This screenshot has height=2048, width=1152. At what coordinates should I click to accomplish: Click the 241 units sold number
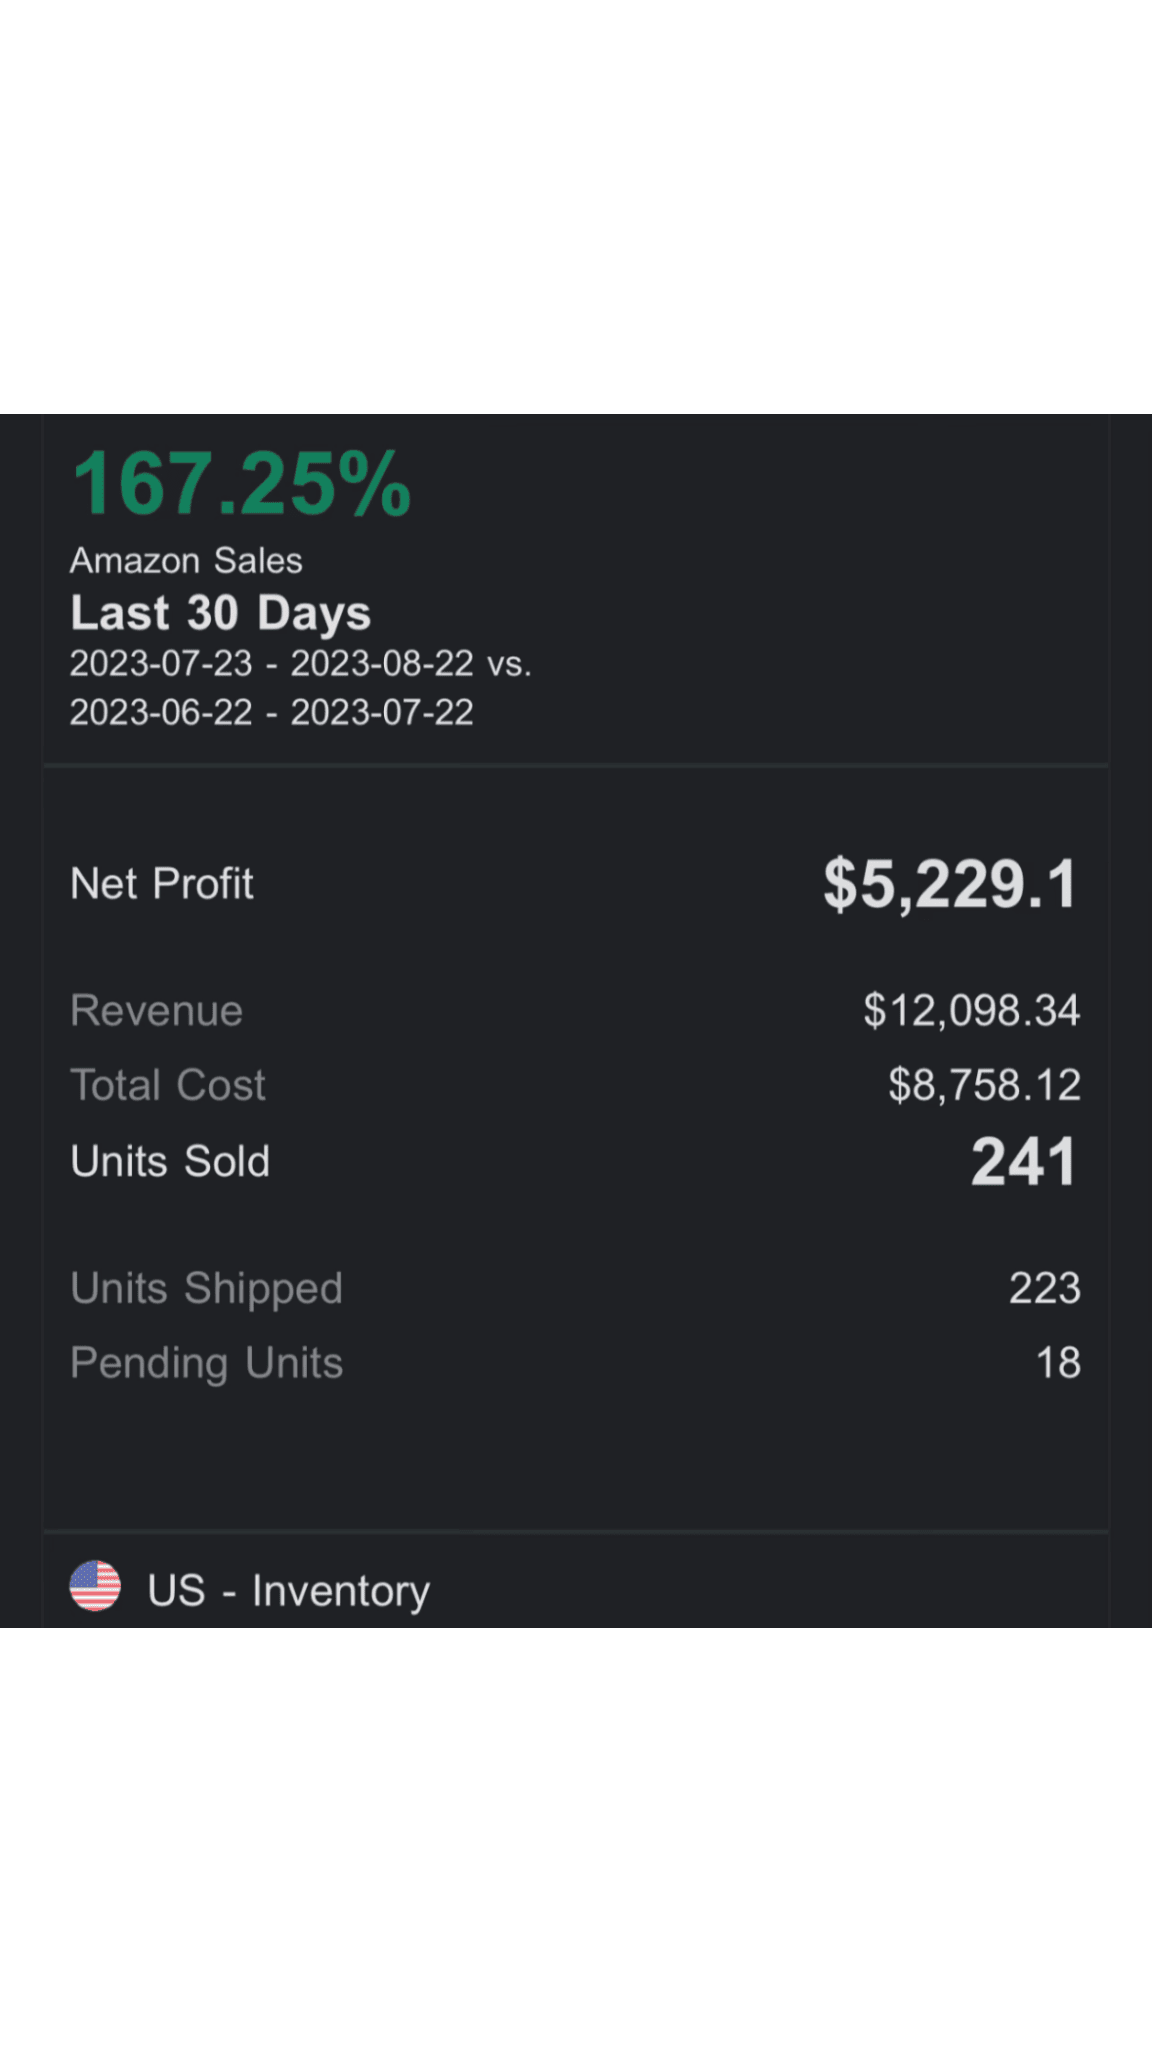[x=1023, y=1162]
